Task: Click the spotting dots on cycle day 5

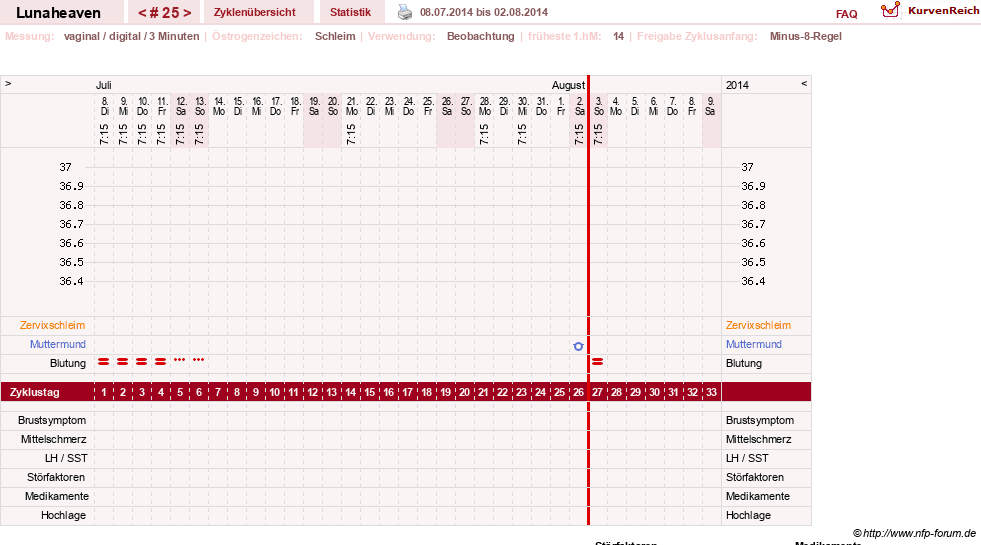Action: [x=180, y=360]
